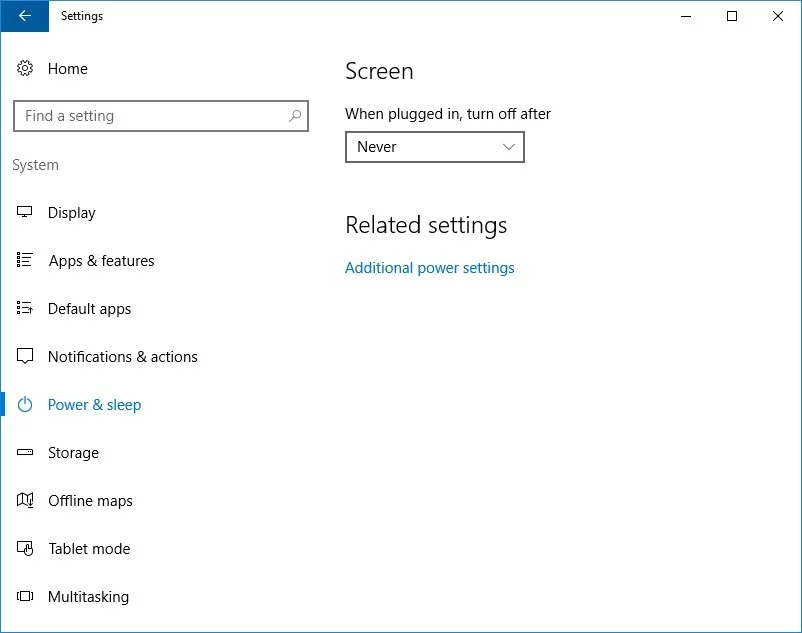Click the dropdown chevron next to Never
Screen dimensions: 802x633
click(507, 147)
